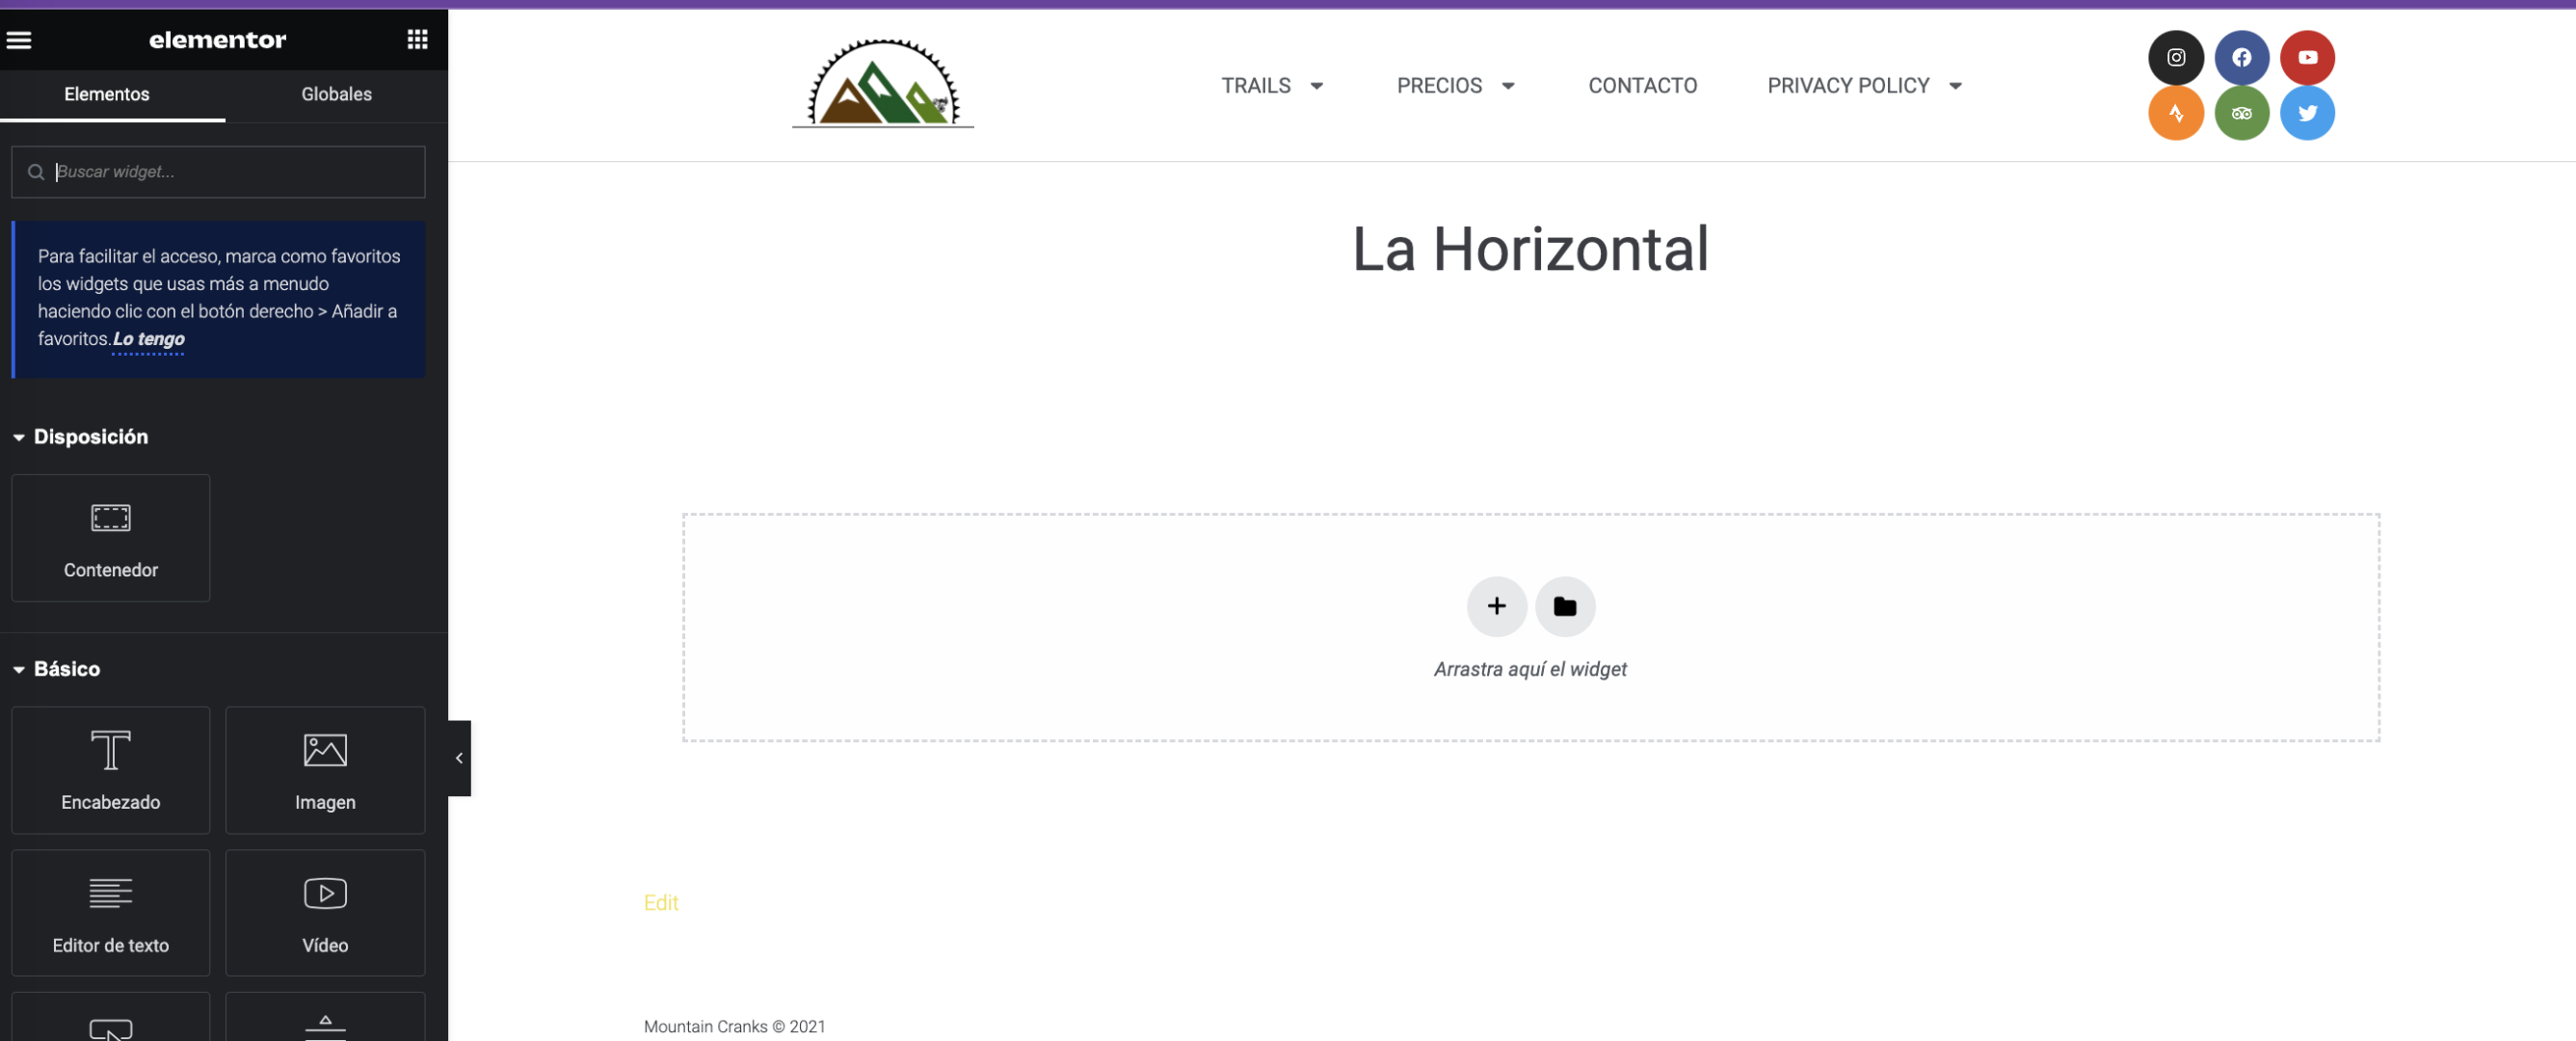2576x1041 pixels.
Task: Select the Imagen widget
Action: pos(325,770)
